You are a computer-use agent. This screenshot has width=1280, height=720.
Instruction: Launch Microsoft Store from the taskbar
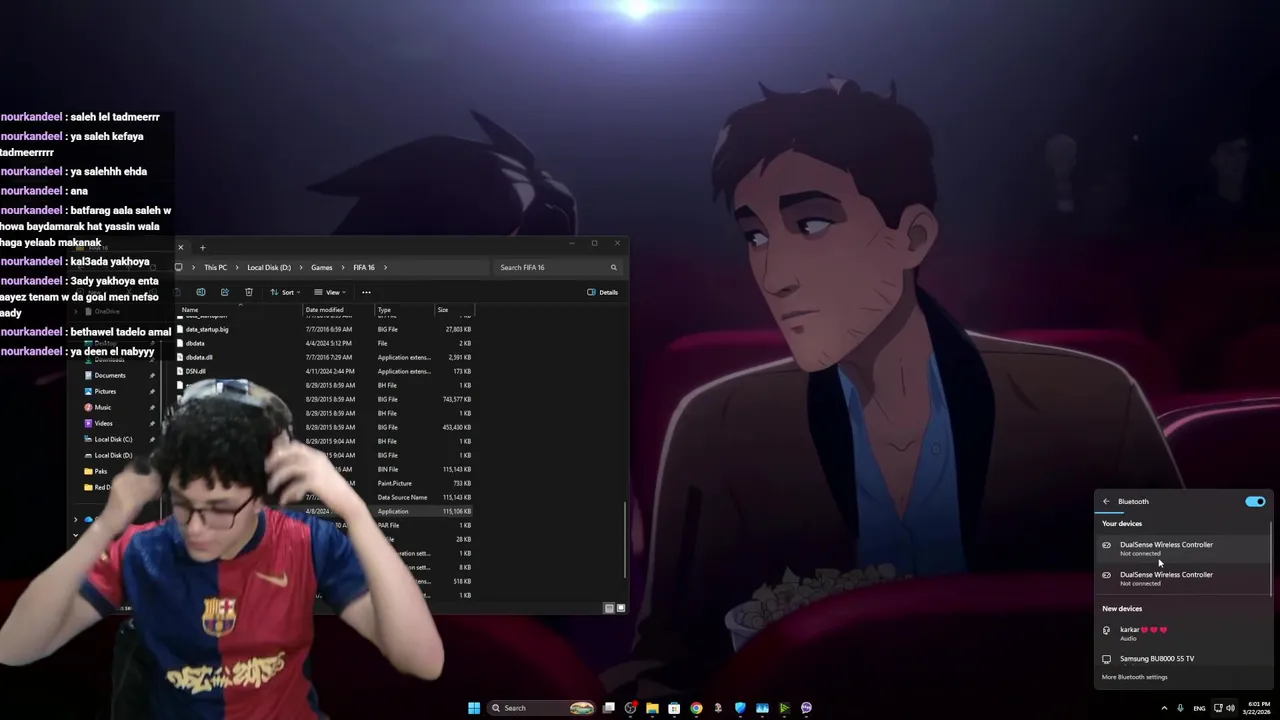[674, 708]
